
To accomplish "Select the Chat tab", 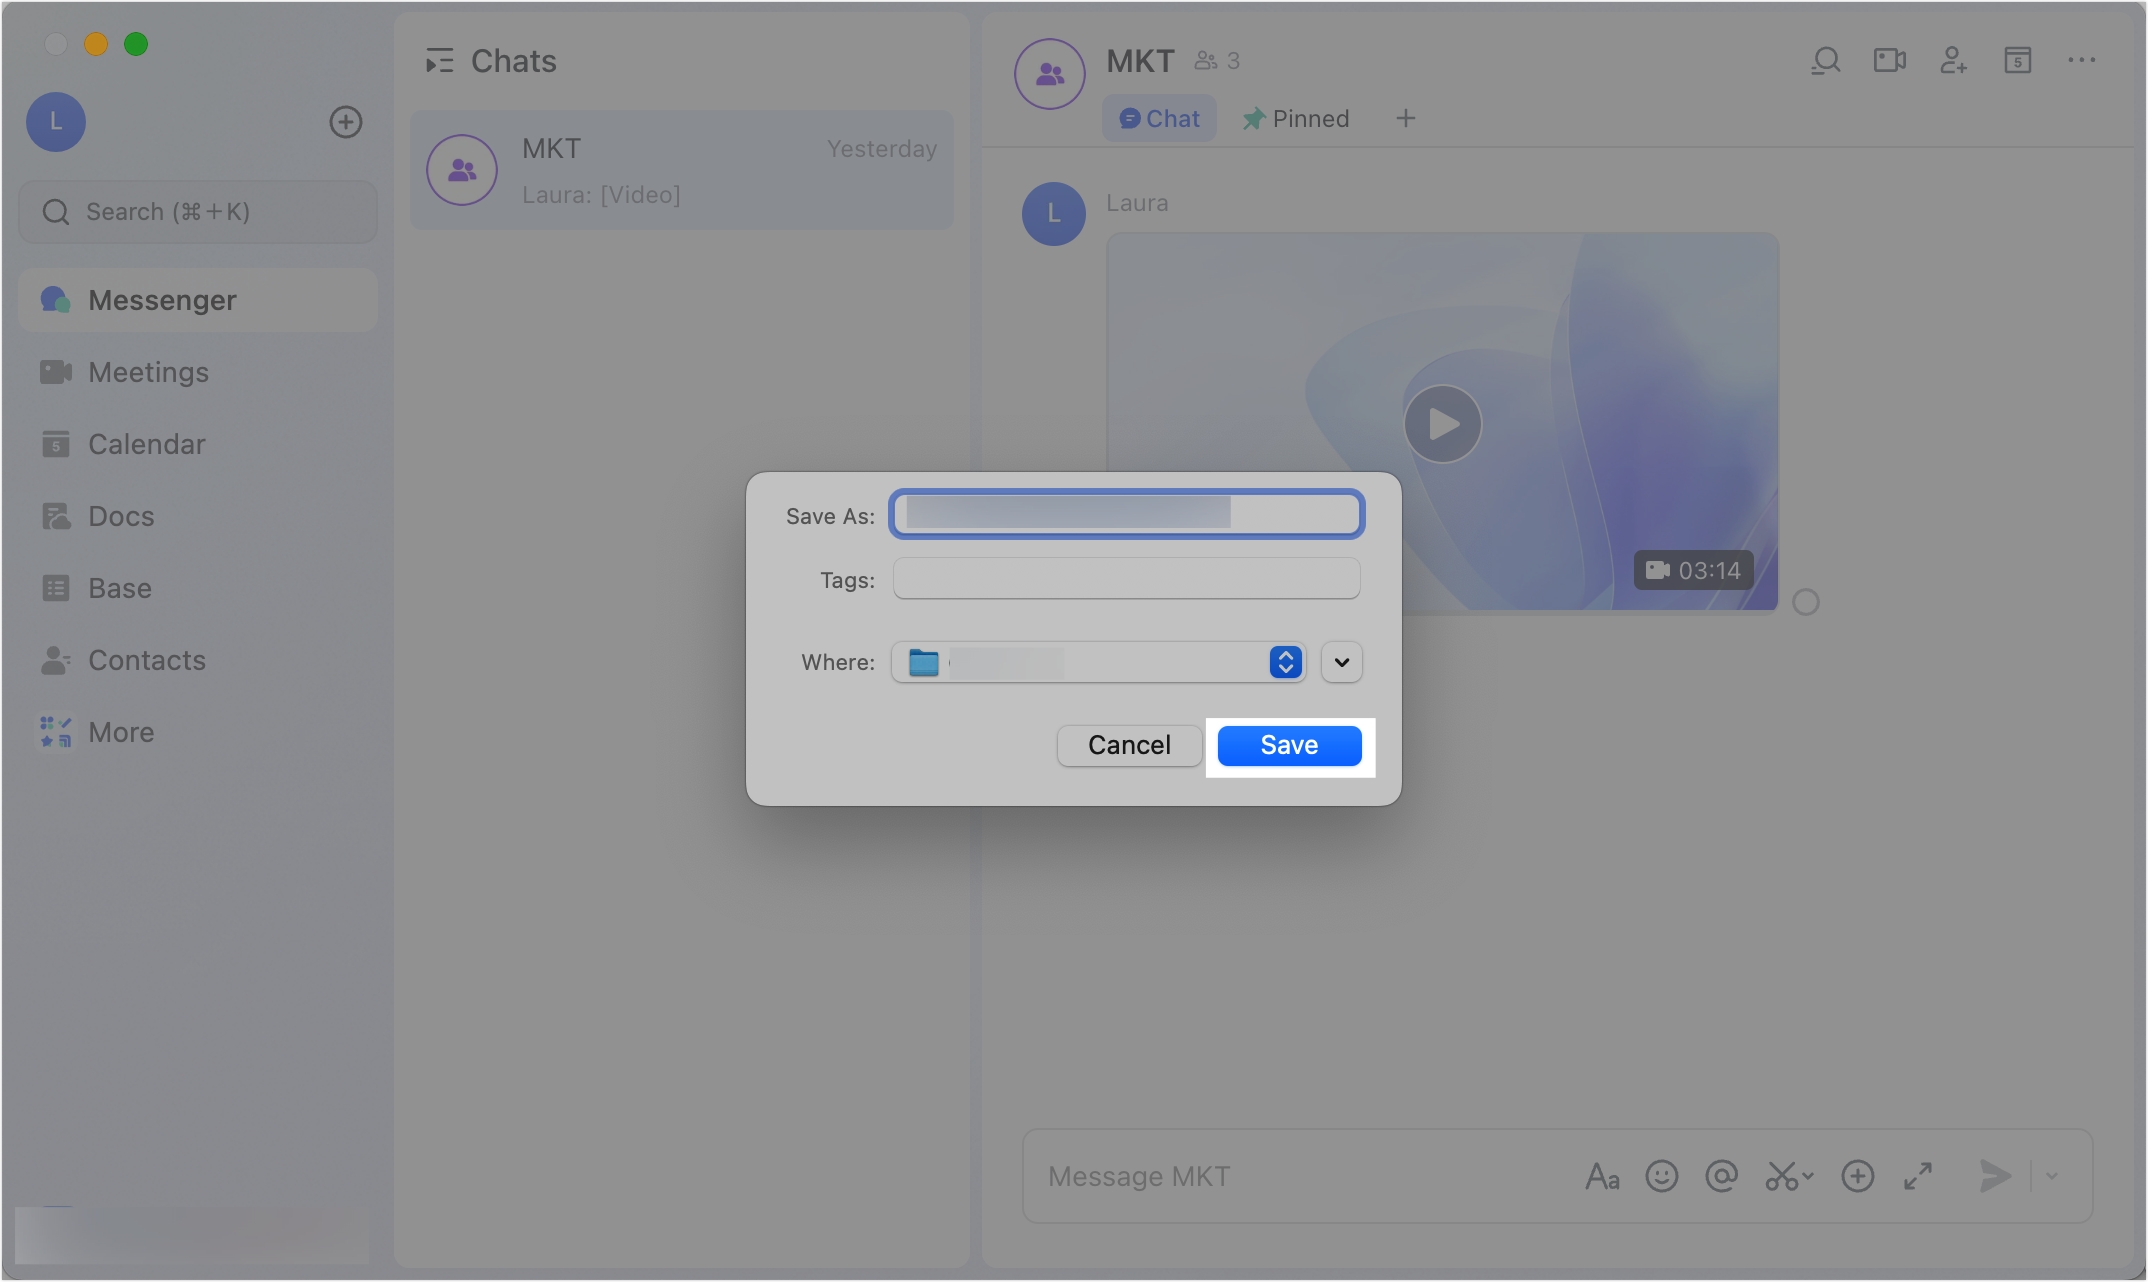I will (x=1159, y=119).
